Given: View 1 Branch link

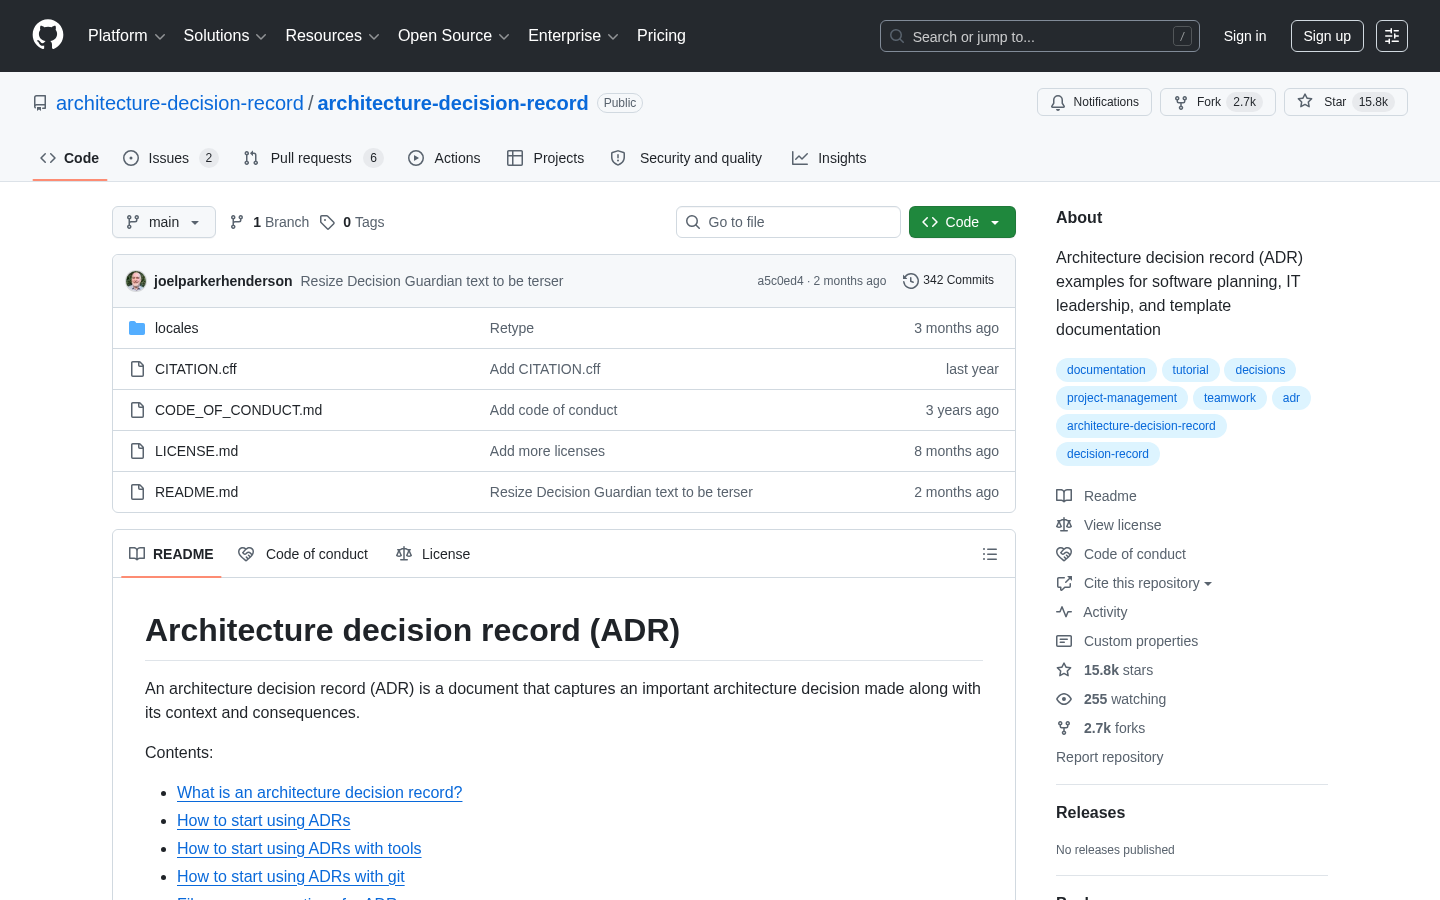Looking at the screenshot, I should (x=269, y=222).
